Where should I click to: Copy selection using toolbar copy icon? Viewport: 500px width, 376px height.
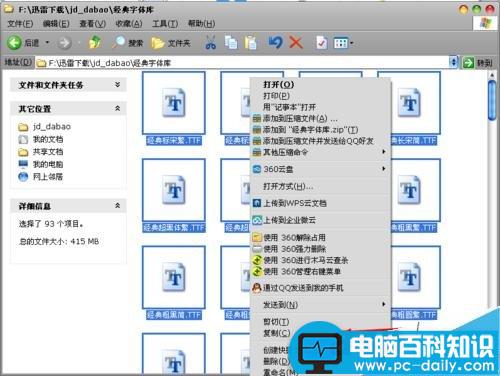tap(231, 43)
